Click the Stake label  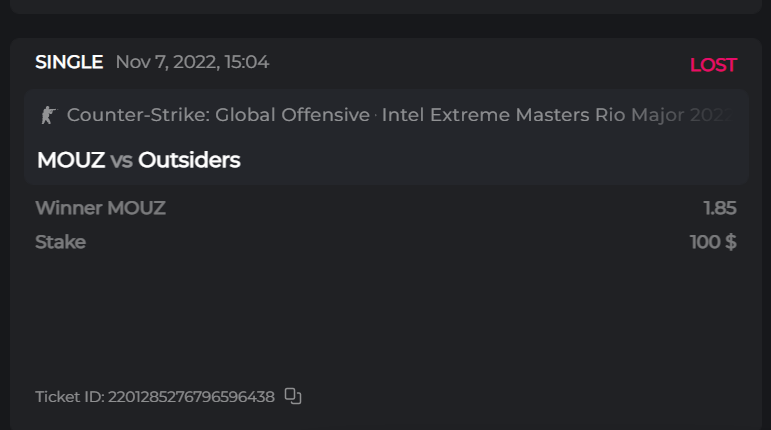coord(60,242)
